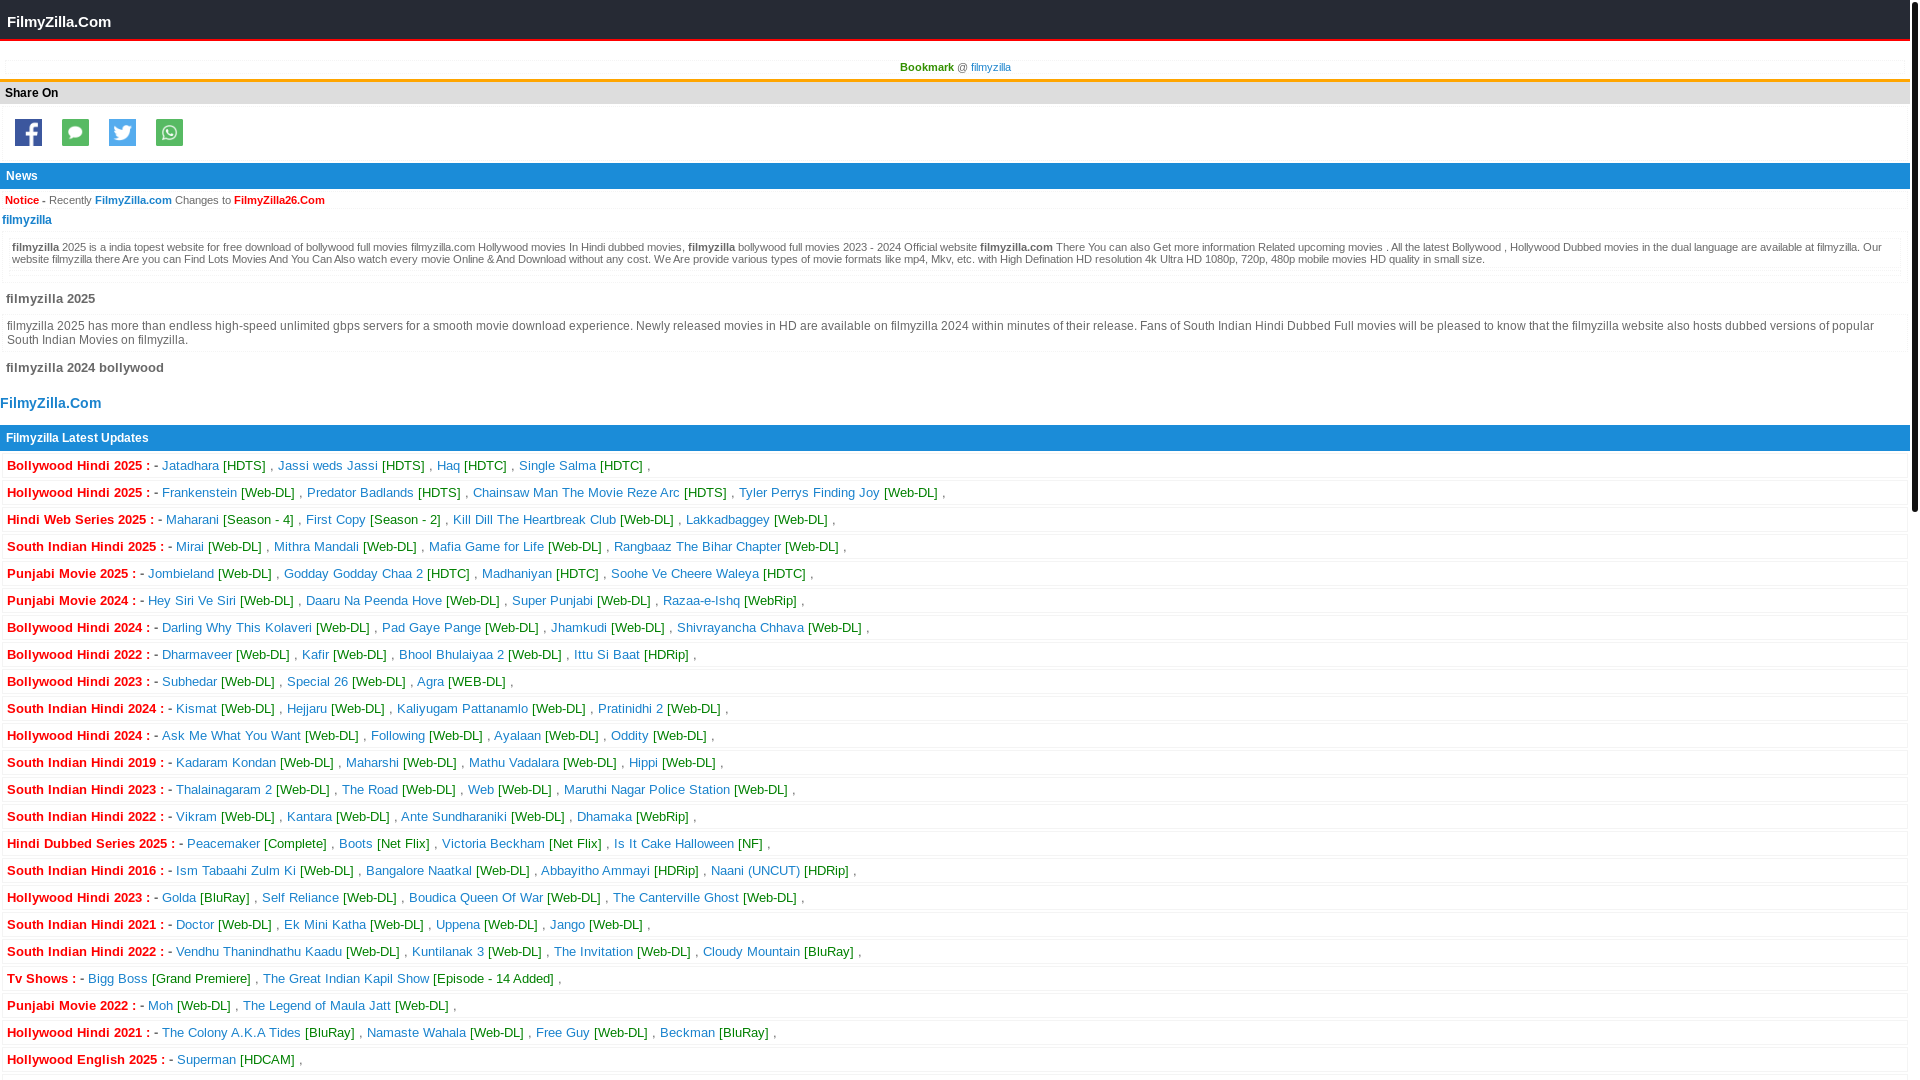Open Jatadhara movie link
Viewport: 1920px width, 1080px height.
click(x=190, y=466)
